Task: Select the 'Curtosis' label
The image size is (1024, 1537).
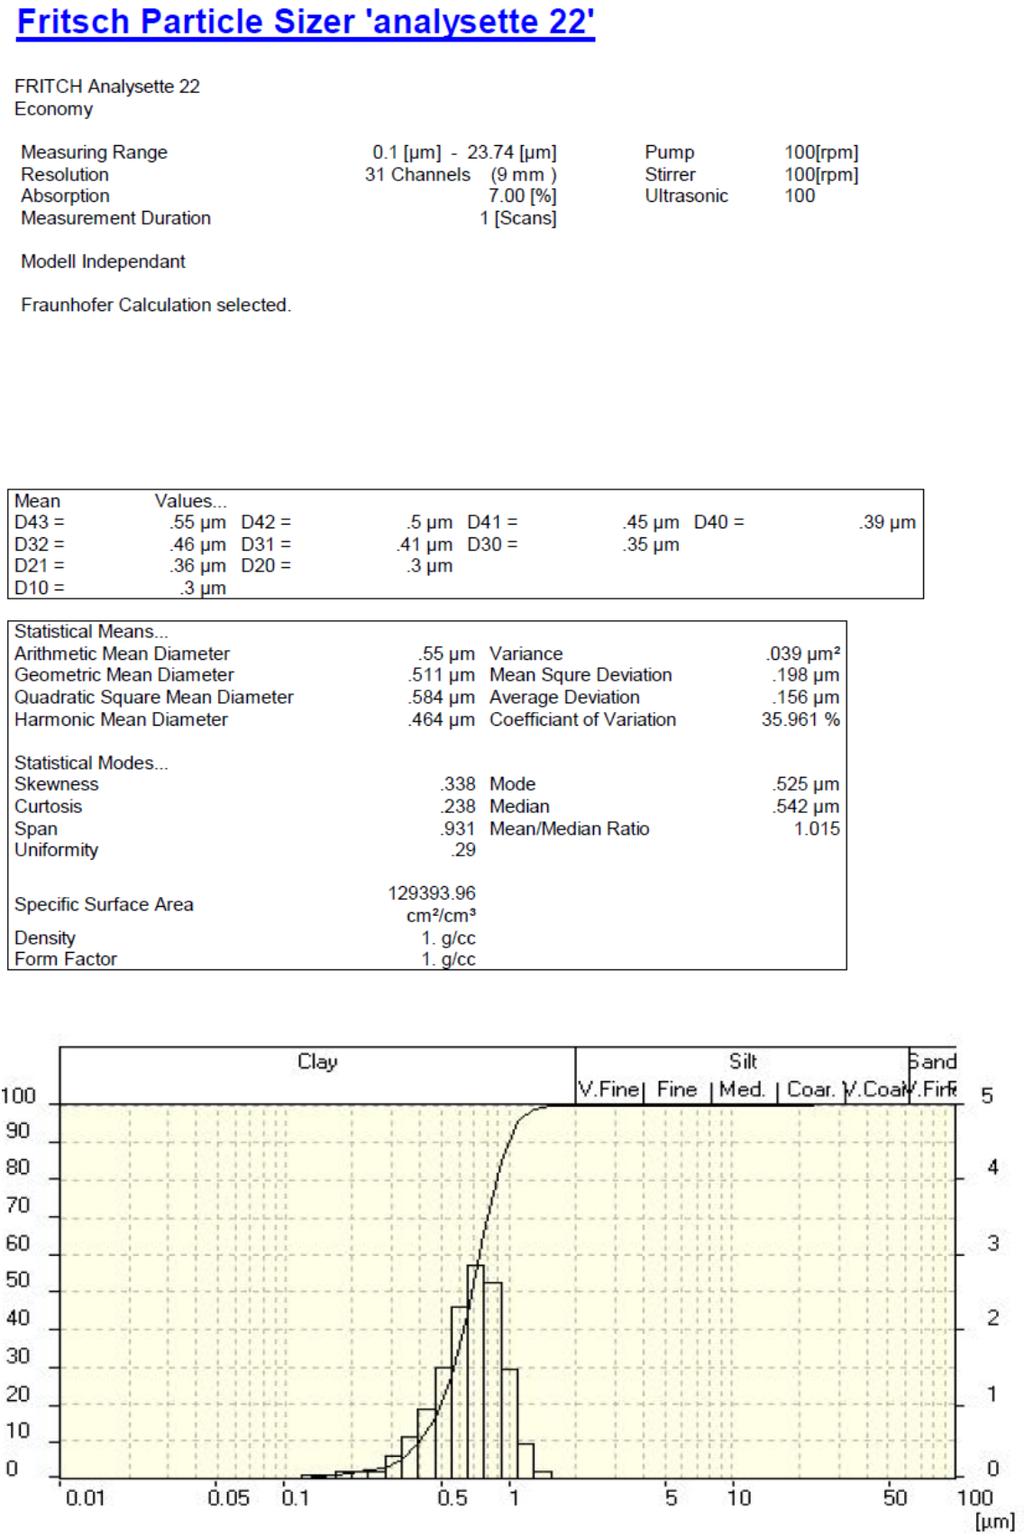Action: tap(48, 807)
